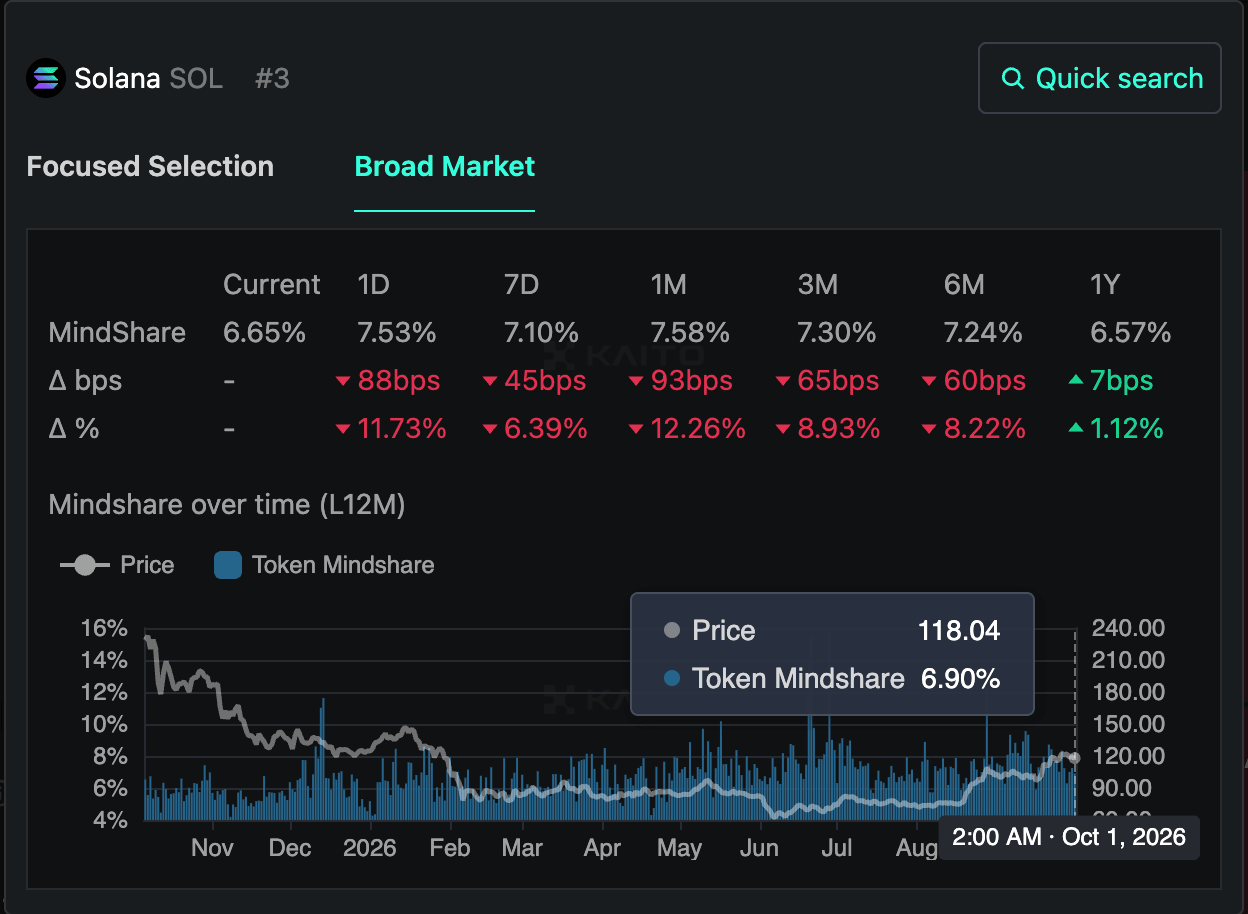The image size is (1248, 914).
Task: Click the Nov label on chart axis
Action: point(212,848)
